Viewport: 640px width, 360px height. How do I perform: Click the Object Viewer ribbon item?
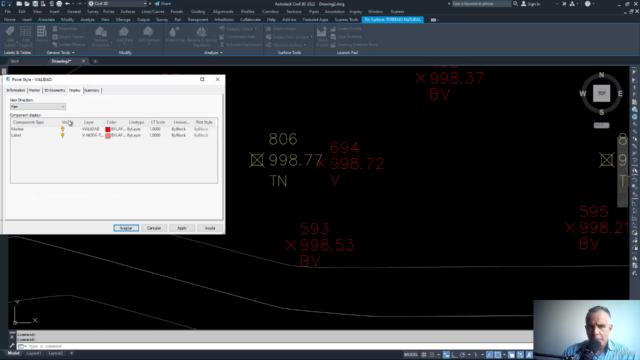pyautogui.click(x=68, y=37)
